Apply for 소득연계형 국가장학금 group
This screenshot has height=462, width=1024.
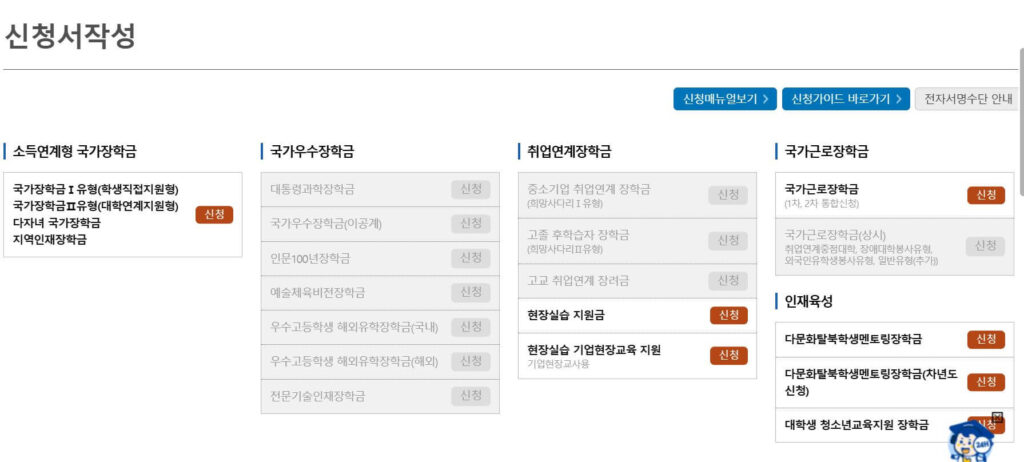214,214
